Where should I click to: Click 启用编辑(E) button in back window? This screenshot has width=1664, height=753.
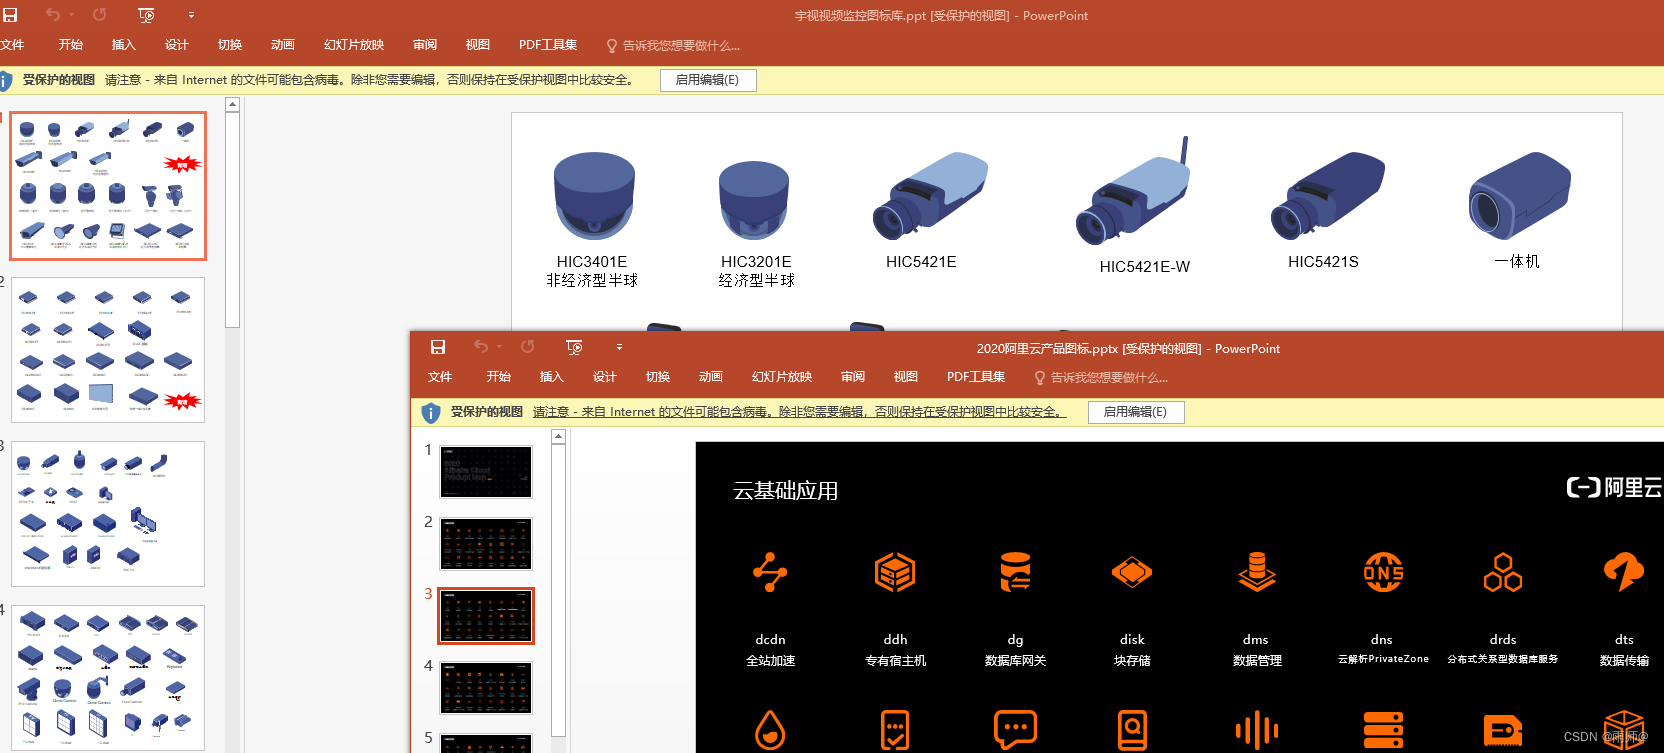coord(708,80)
